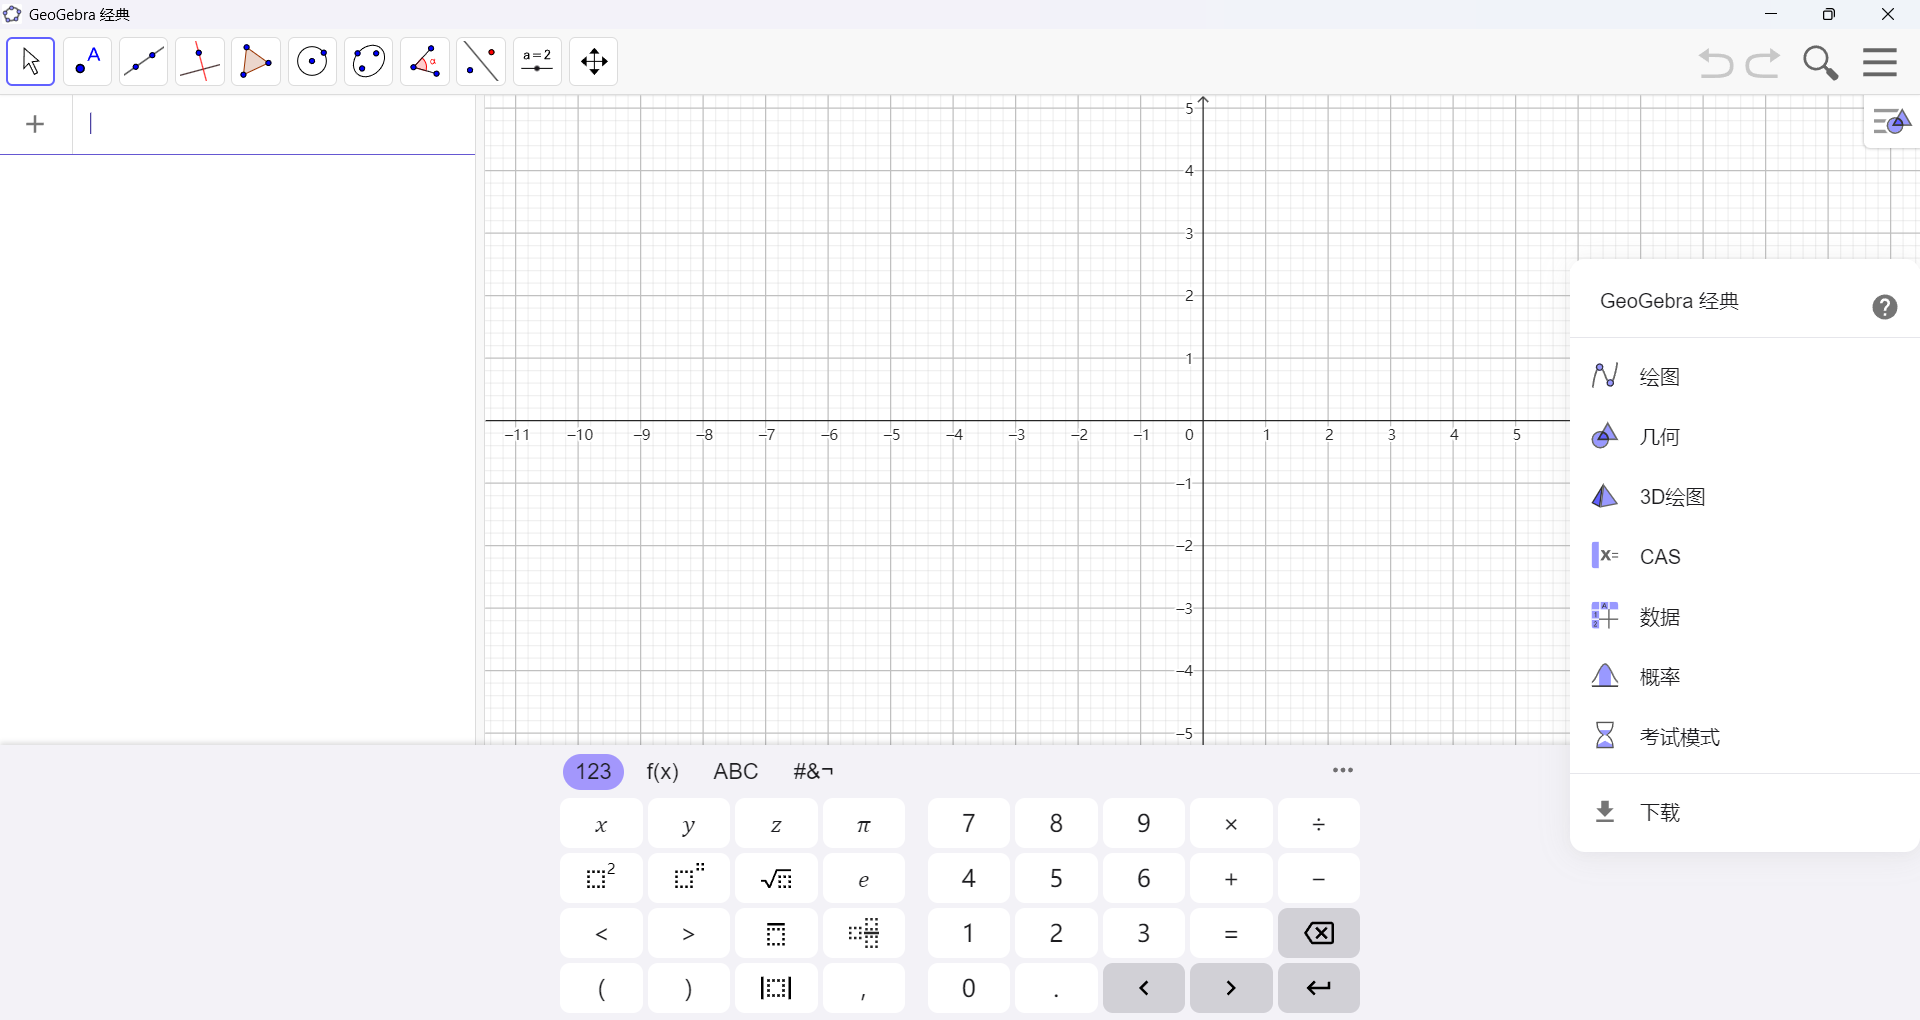Tap the y key on keyboard
Image resolution: width=1920 pixels, height=1020 pixels.
[x=689, y=824]
